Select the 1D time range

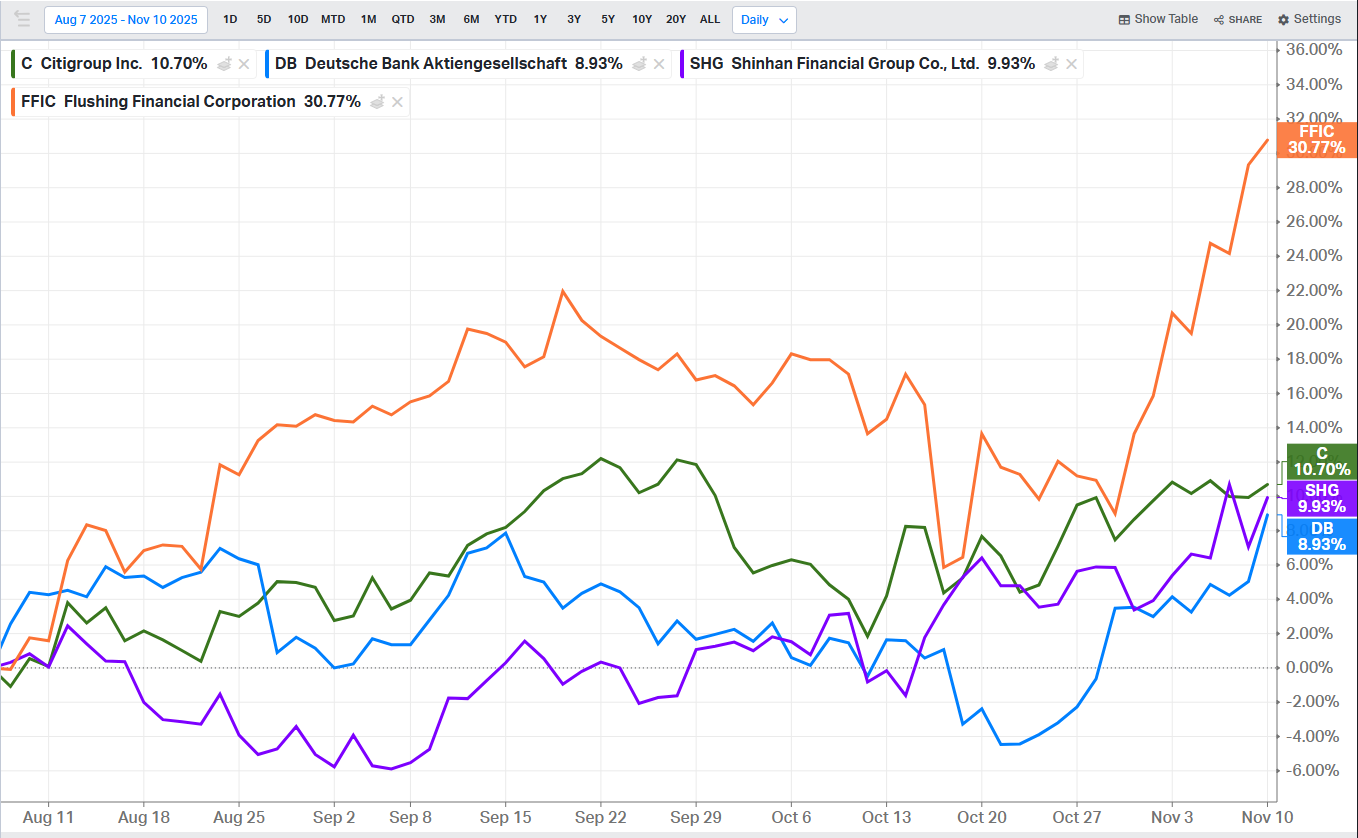[230, 19]
